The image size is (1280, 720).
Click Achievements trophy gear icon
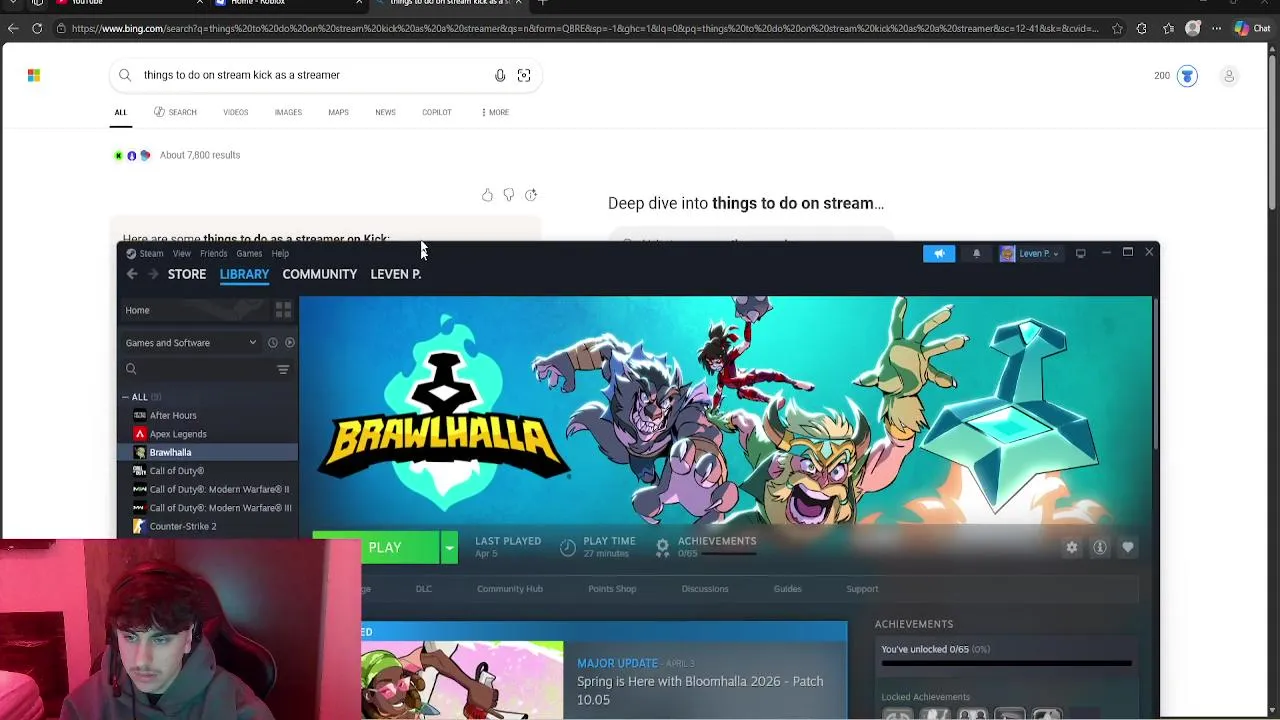pyautogui.click(x=662, y=546)
